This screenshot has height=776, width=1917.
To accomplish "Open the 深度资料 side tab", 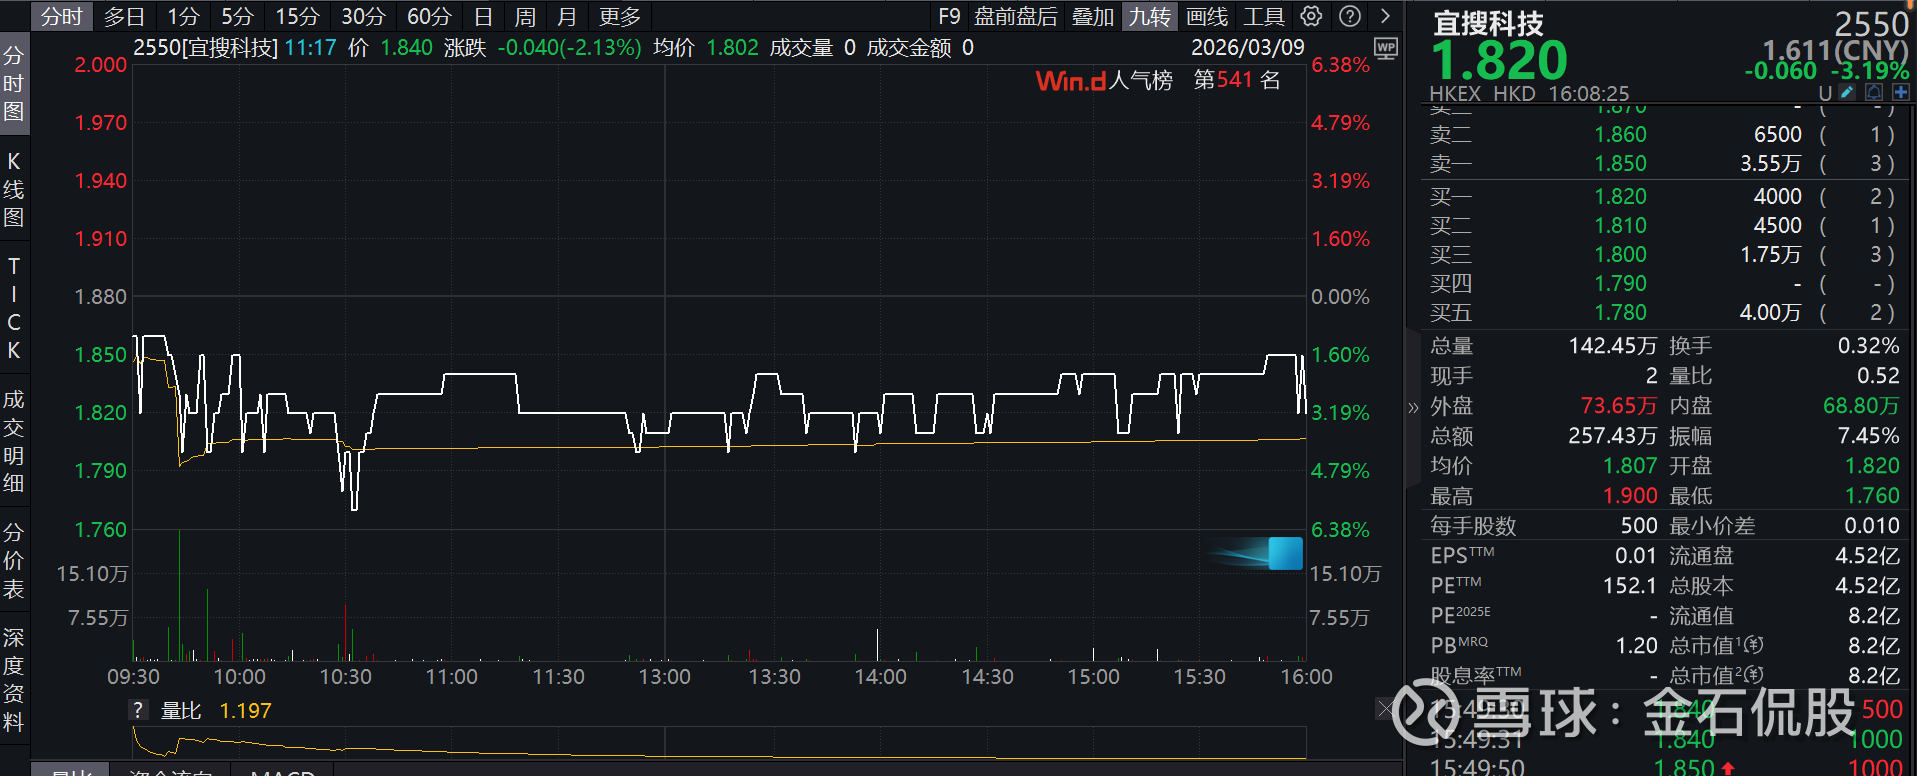I will point(14,679).
